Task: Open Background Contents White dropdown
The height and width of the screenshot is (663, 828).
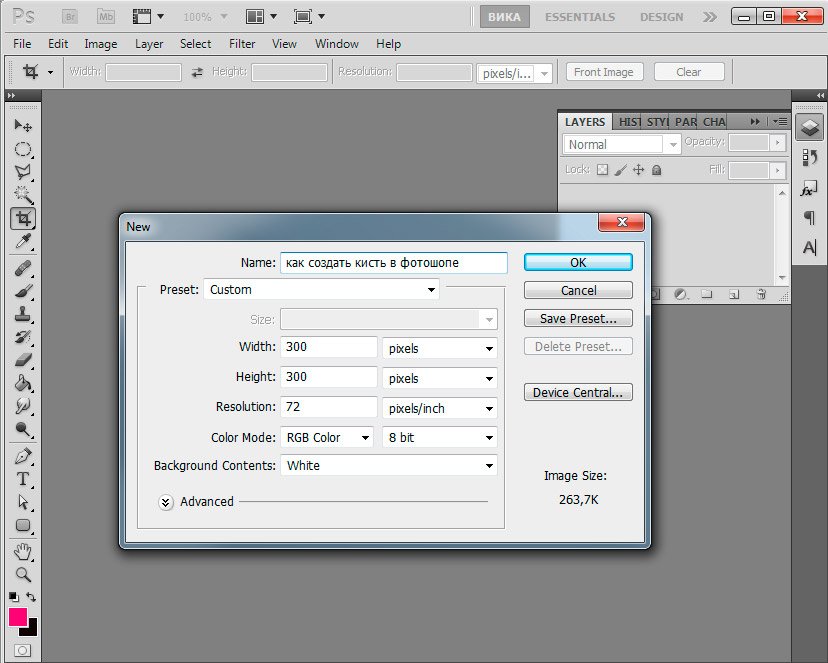Action: pos(388,466)
